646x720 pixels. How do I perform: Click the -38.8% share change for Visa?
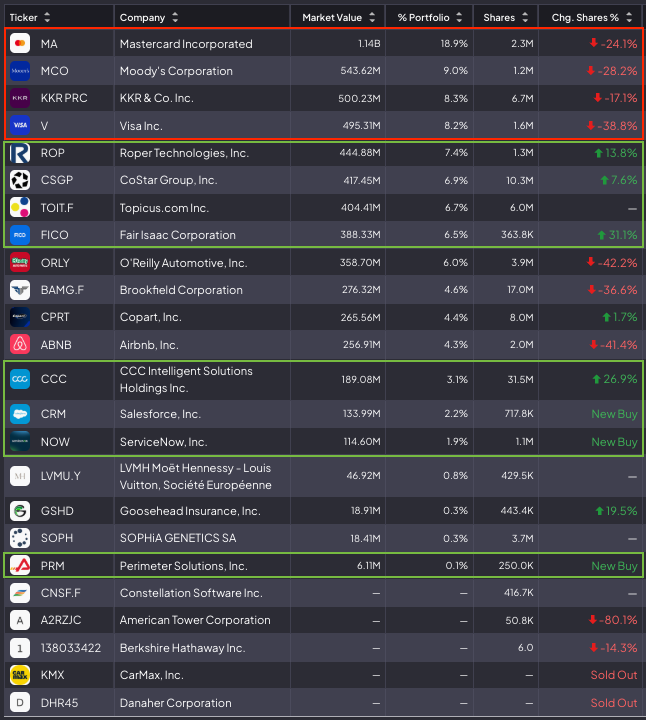pyautogui.click(x=612, y=126)
